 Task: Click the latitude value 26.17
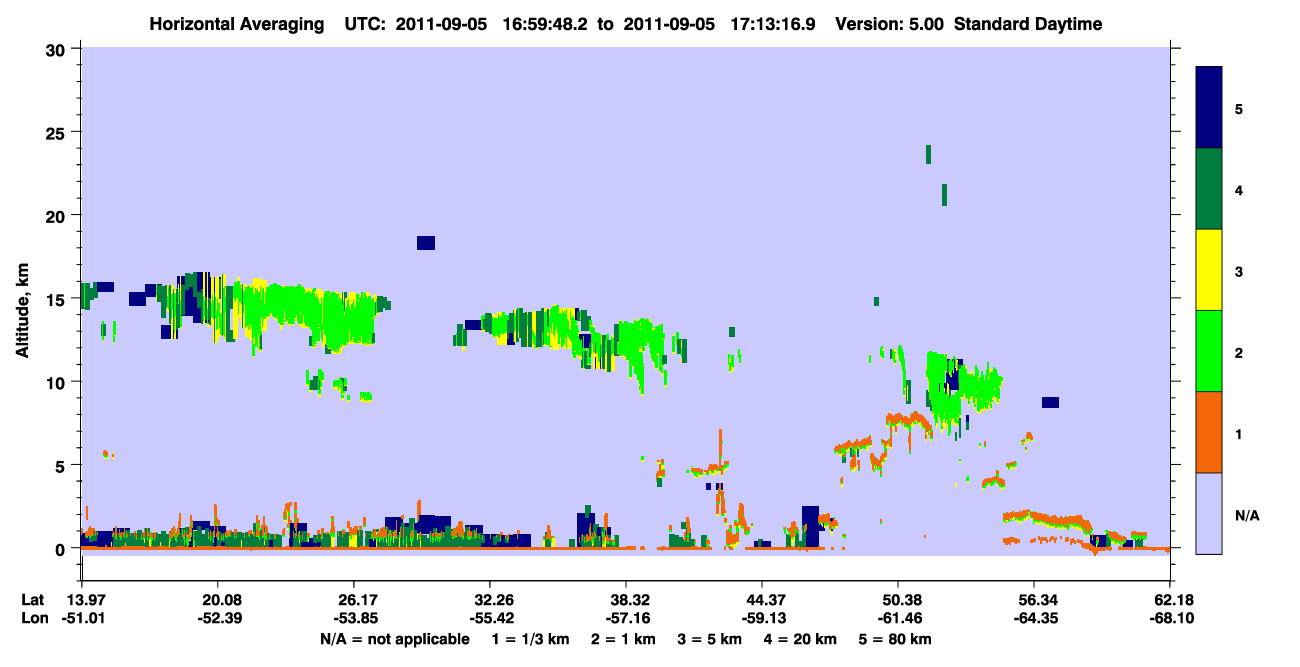(x=353, y=600)
